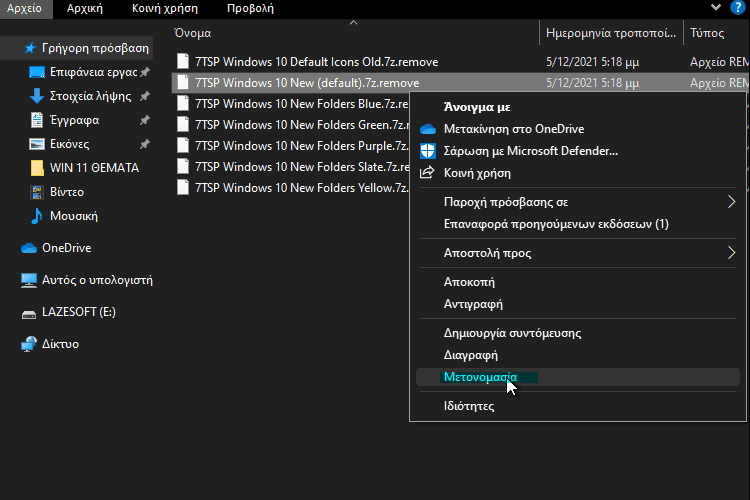Click the Quick access star icon
Image resolution: width=750 pixels, height=500 pixels.
point(30,48)
